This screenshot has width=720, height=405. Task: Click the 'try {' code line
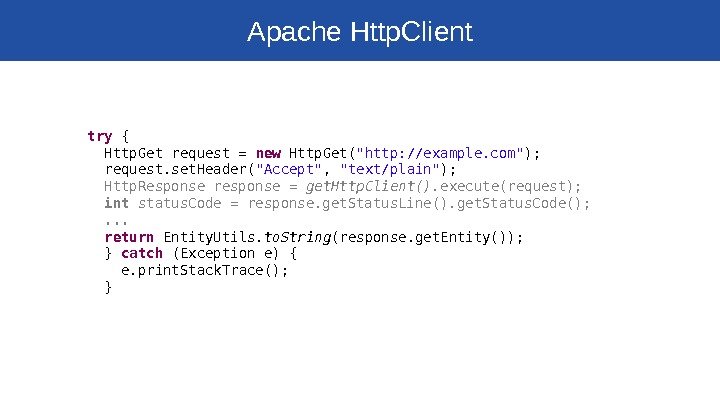[108, 136]
